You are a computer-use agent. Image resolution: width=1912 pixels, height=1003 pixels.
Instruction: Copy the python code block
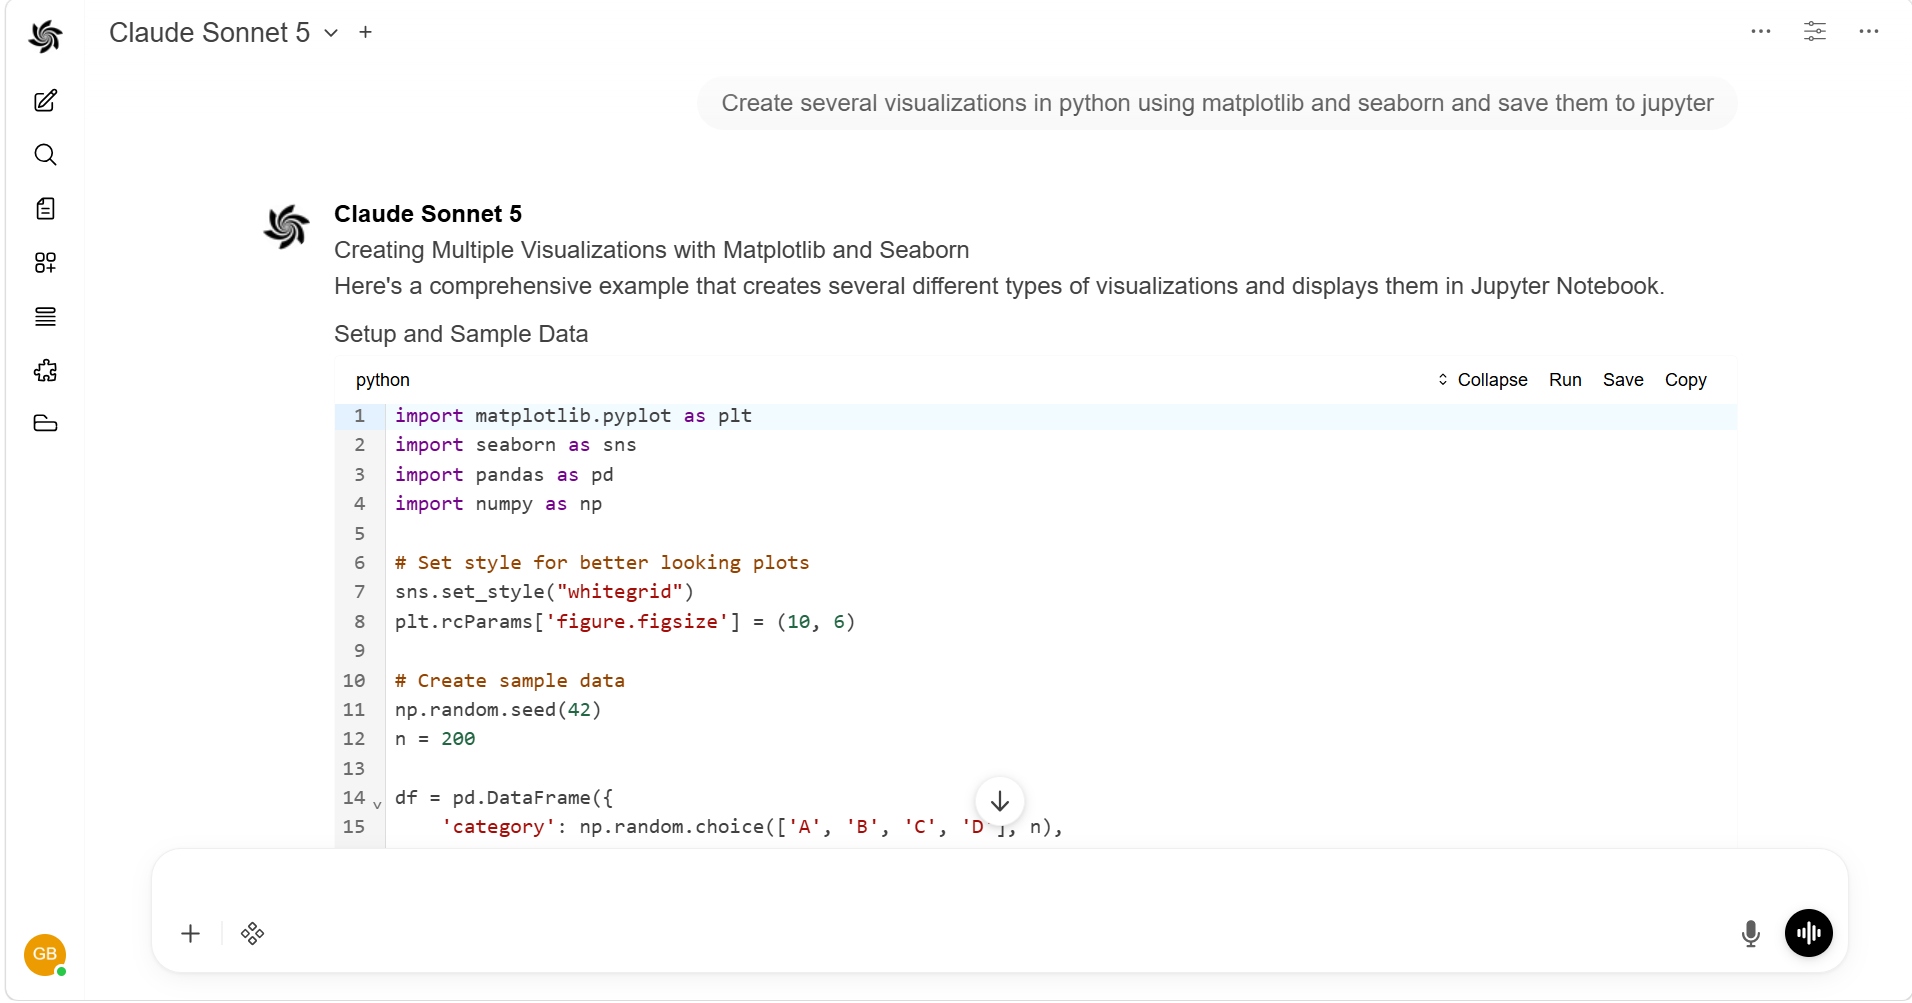(x=1686, y=380)
